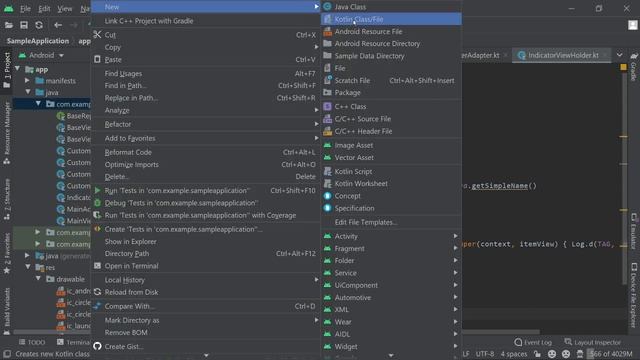This screenshot has width=640, height=360.
Task: Expand the Fragment submenu
Action: point(391,248)
